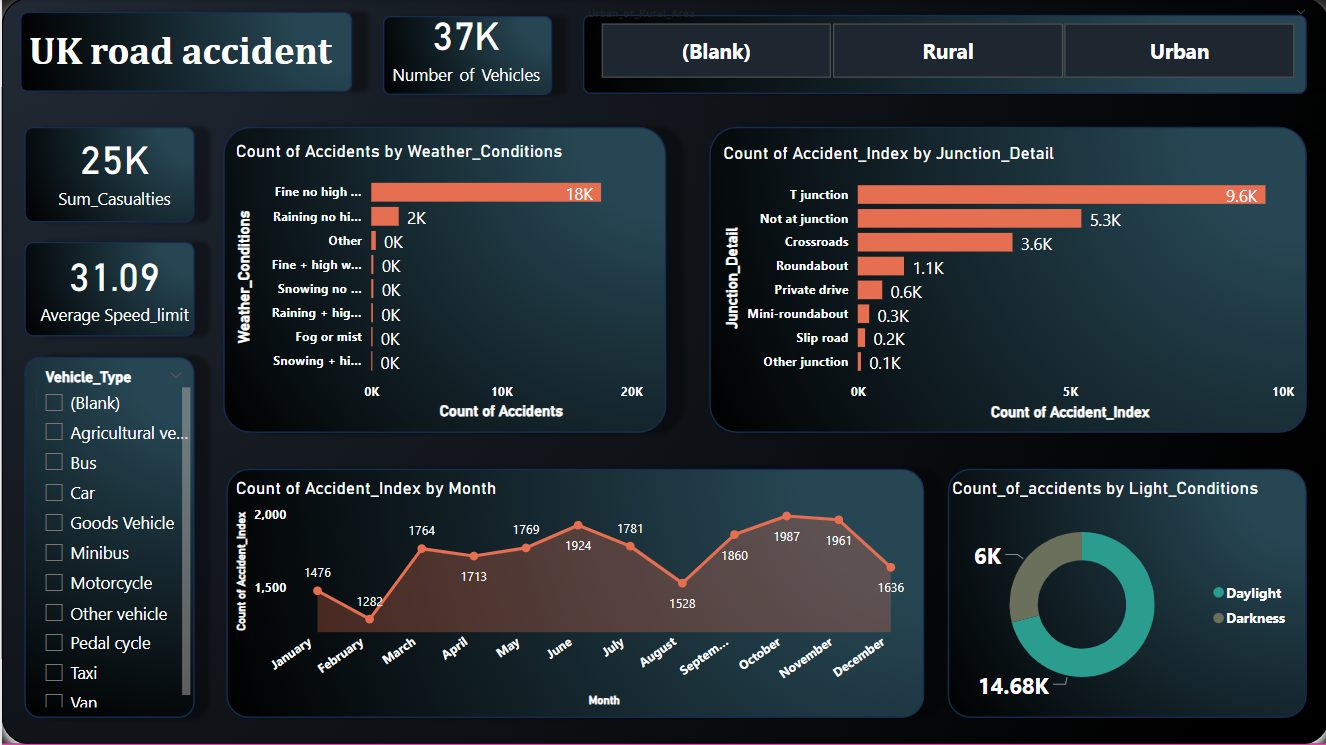Check the Minibus vehicle type

tap(53, 552)
